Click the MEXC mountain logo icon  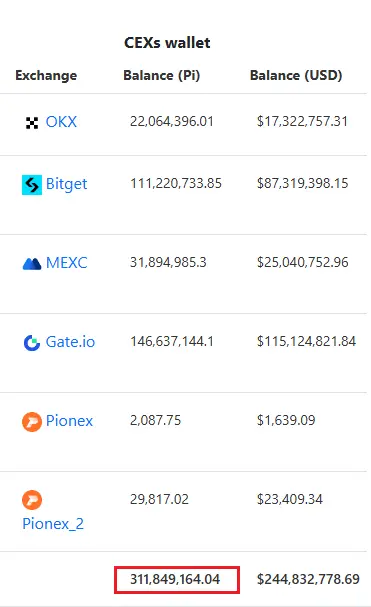(32, 264)
